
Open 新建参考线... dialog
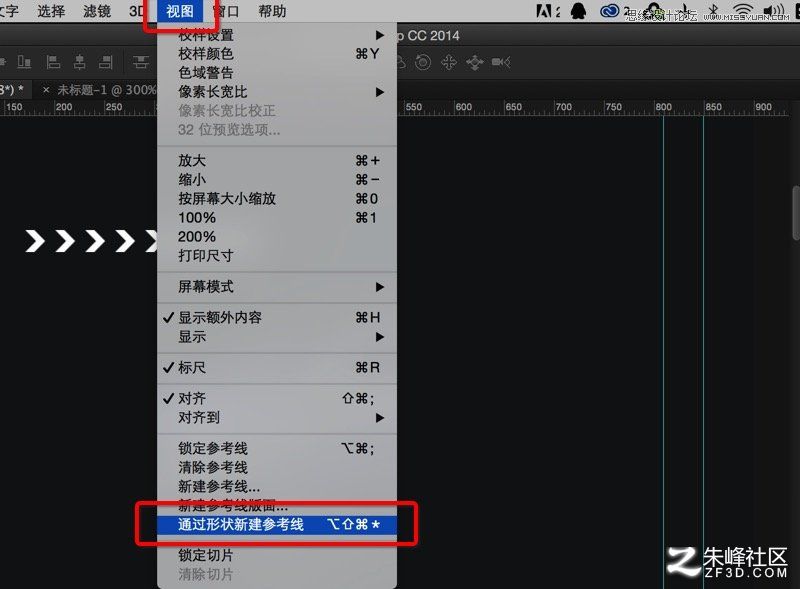pyautogui.click(x=277, y=486)
